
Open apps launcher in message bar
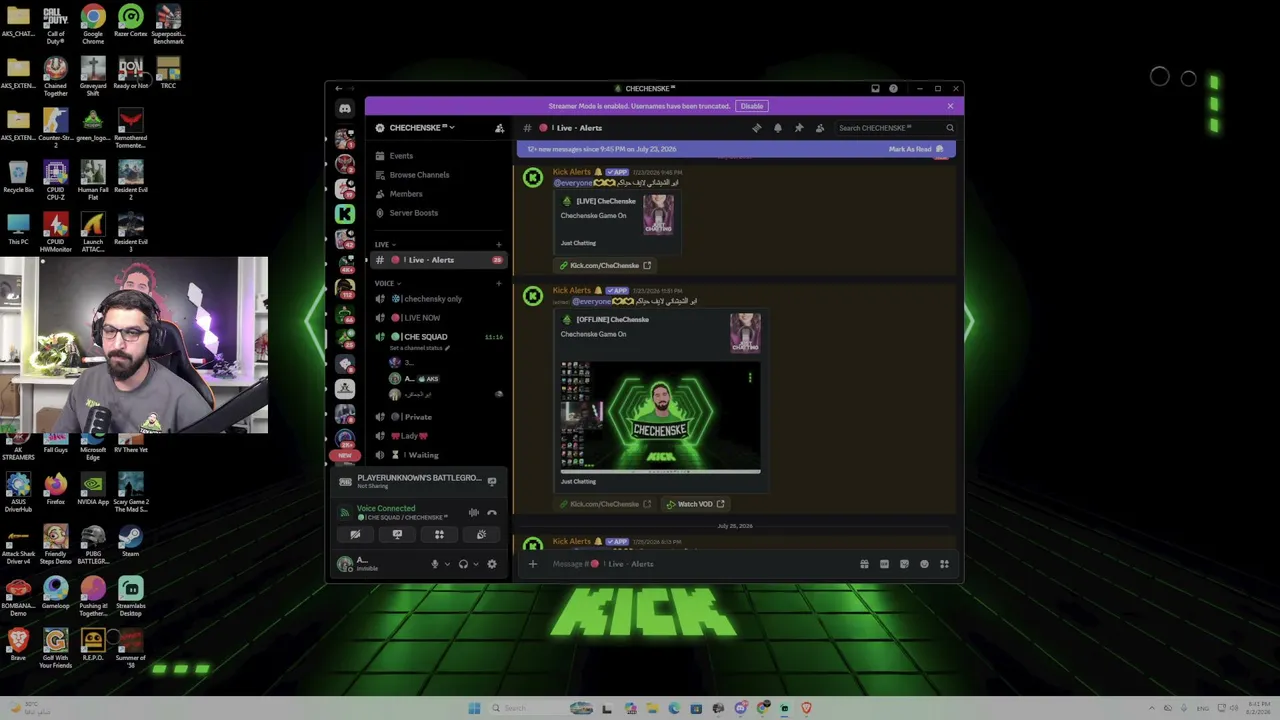(x=944, y=564)
